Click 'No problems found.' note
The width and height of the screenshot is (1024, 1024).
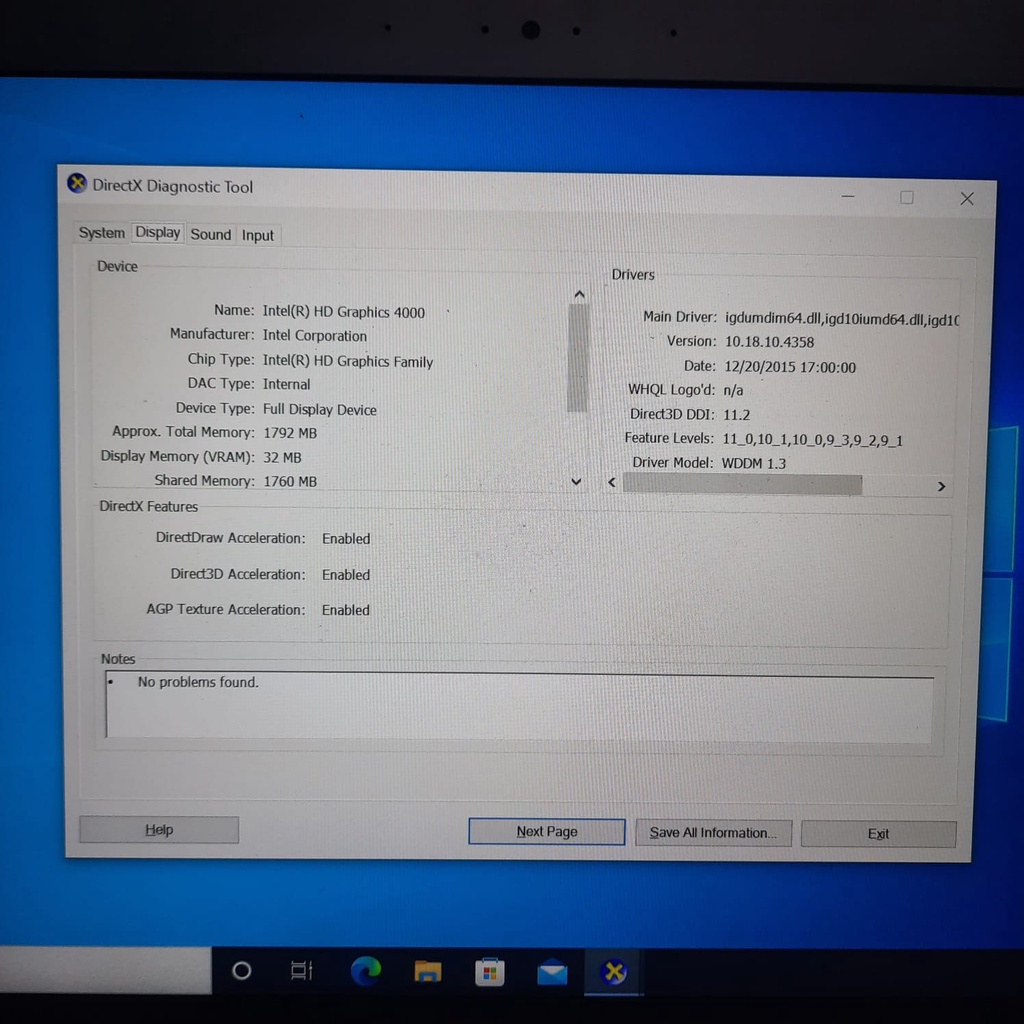coord(198,682)
